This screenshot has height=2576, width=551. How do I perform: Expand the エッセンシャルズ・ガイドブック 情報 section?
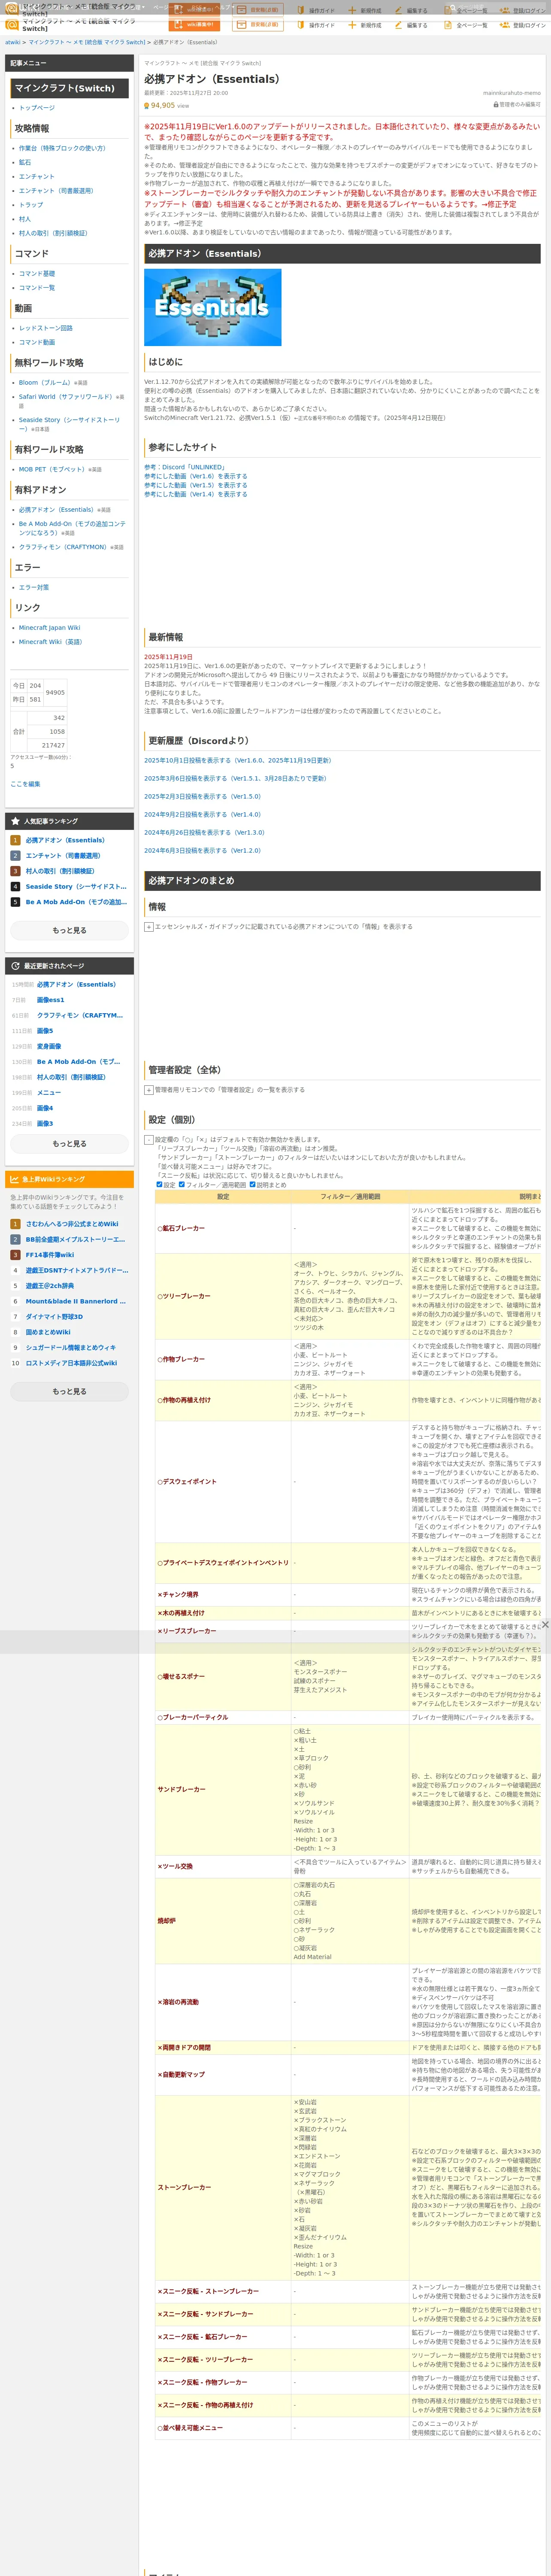click(149, 927)
